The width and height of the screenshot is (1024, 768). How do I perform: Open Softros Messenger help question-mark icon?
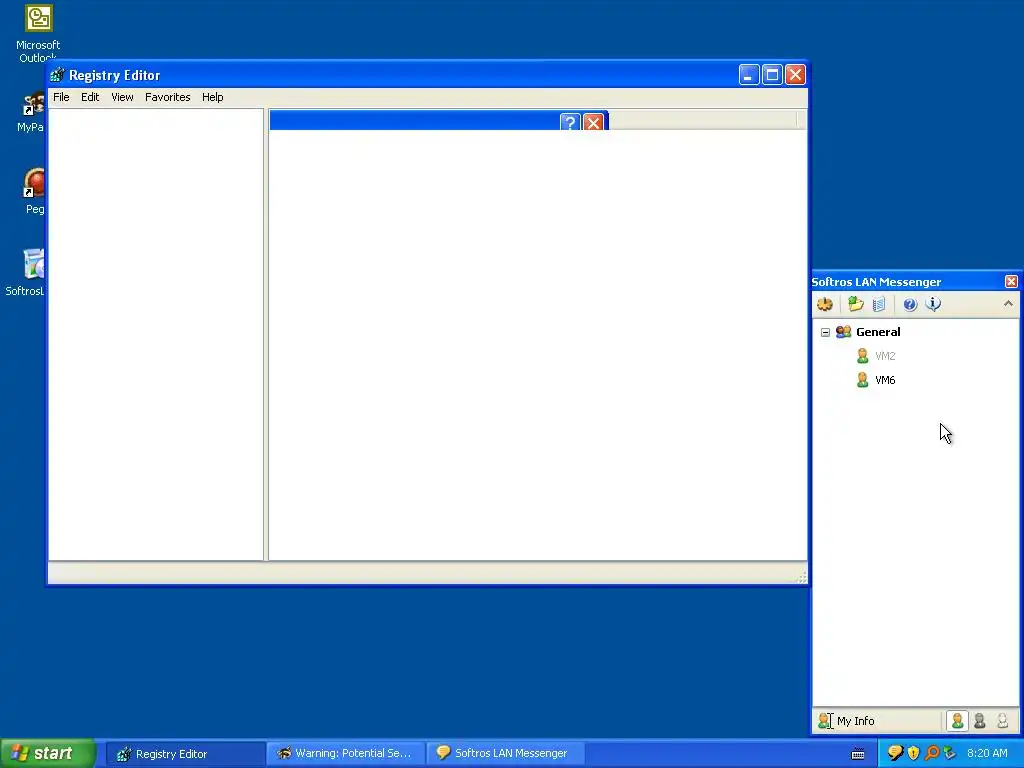point(910,304)
